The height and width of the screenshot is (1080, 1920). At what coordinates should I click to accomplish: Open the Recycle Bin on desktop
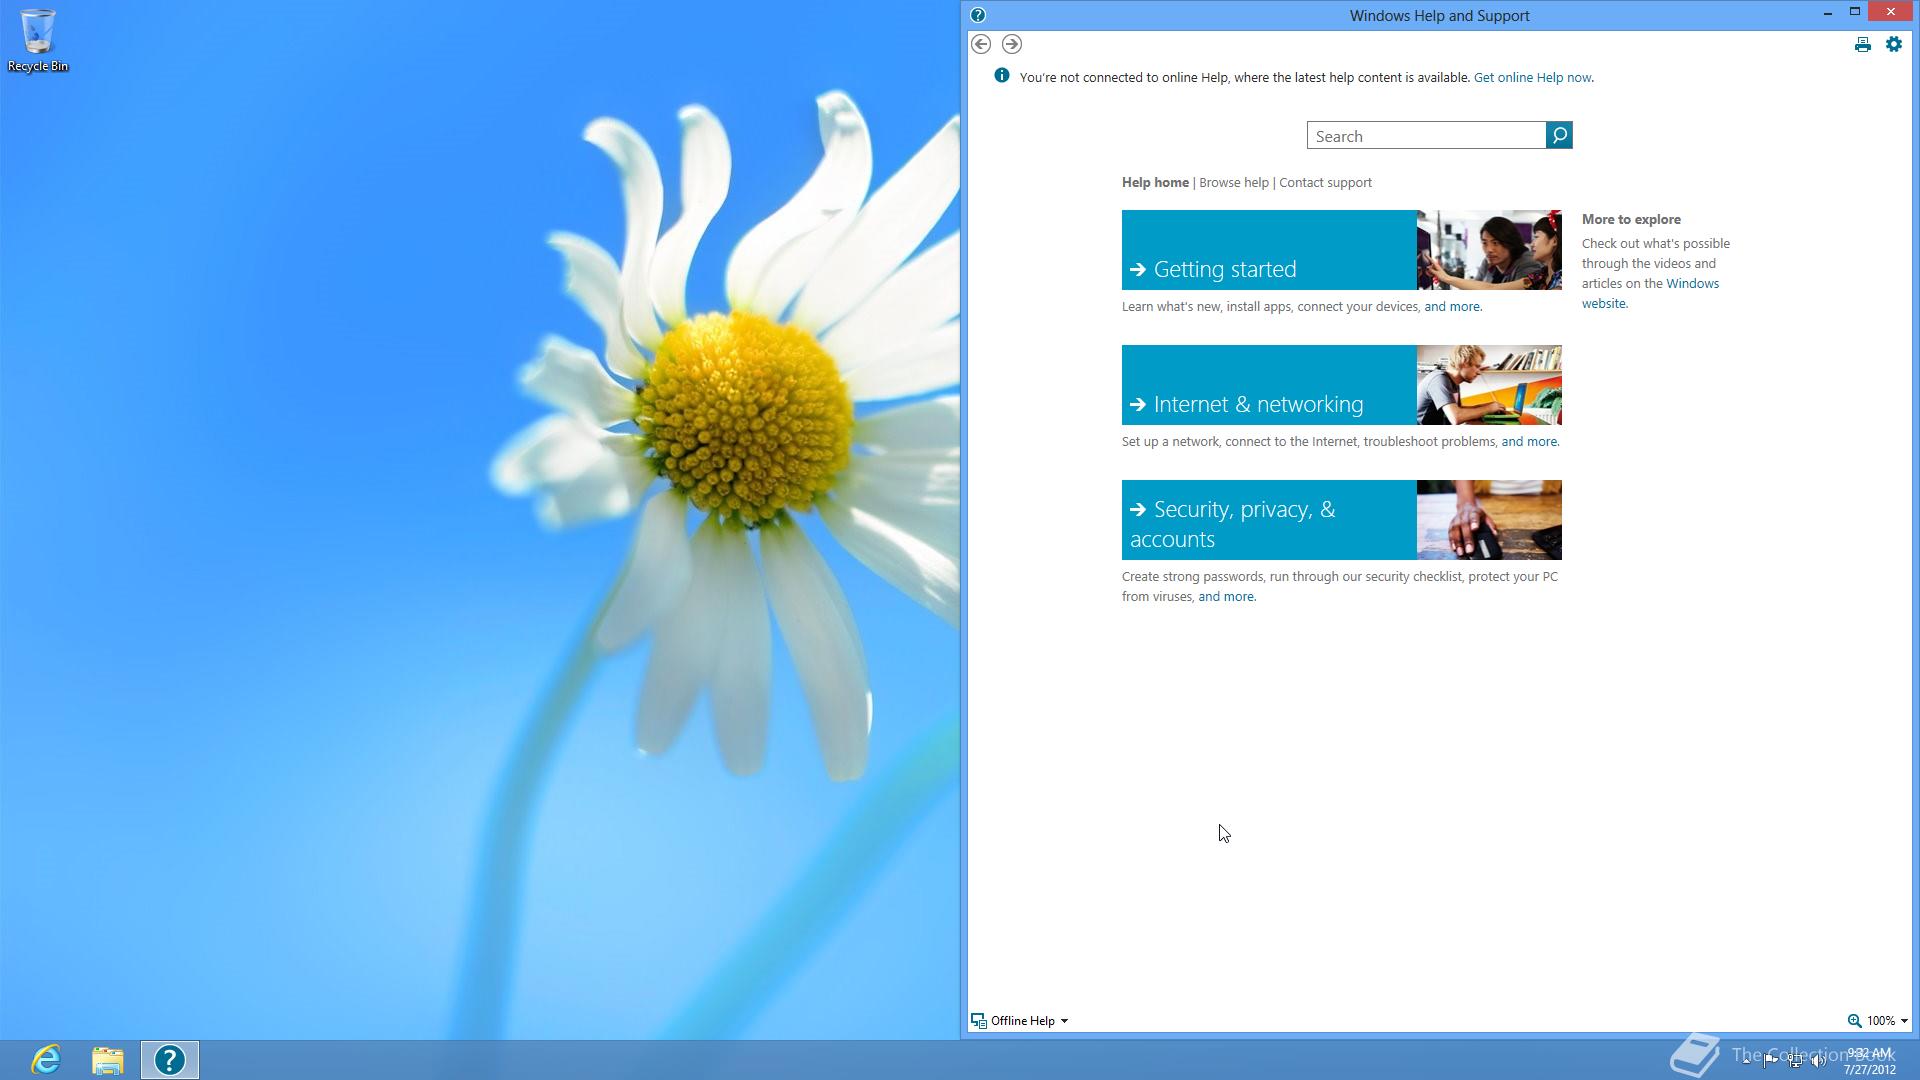click(38, 40)
